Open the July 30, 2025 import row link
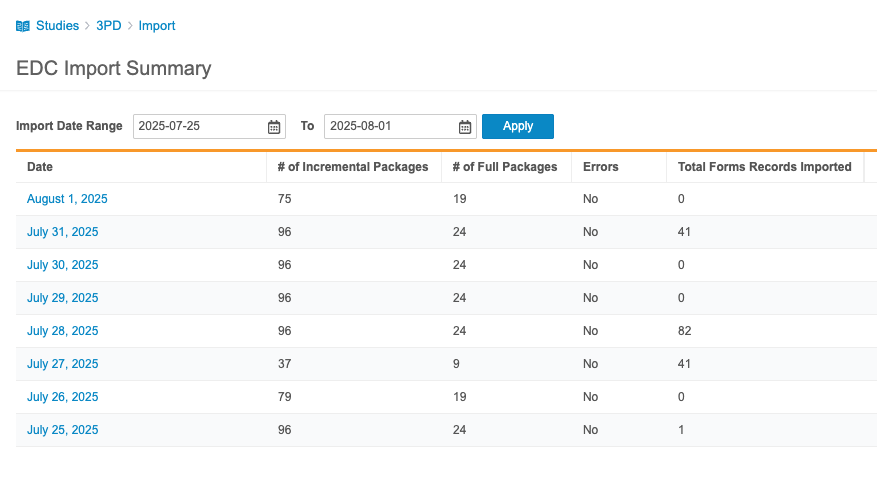877x496 pixels. click(62, 265)
